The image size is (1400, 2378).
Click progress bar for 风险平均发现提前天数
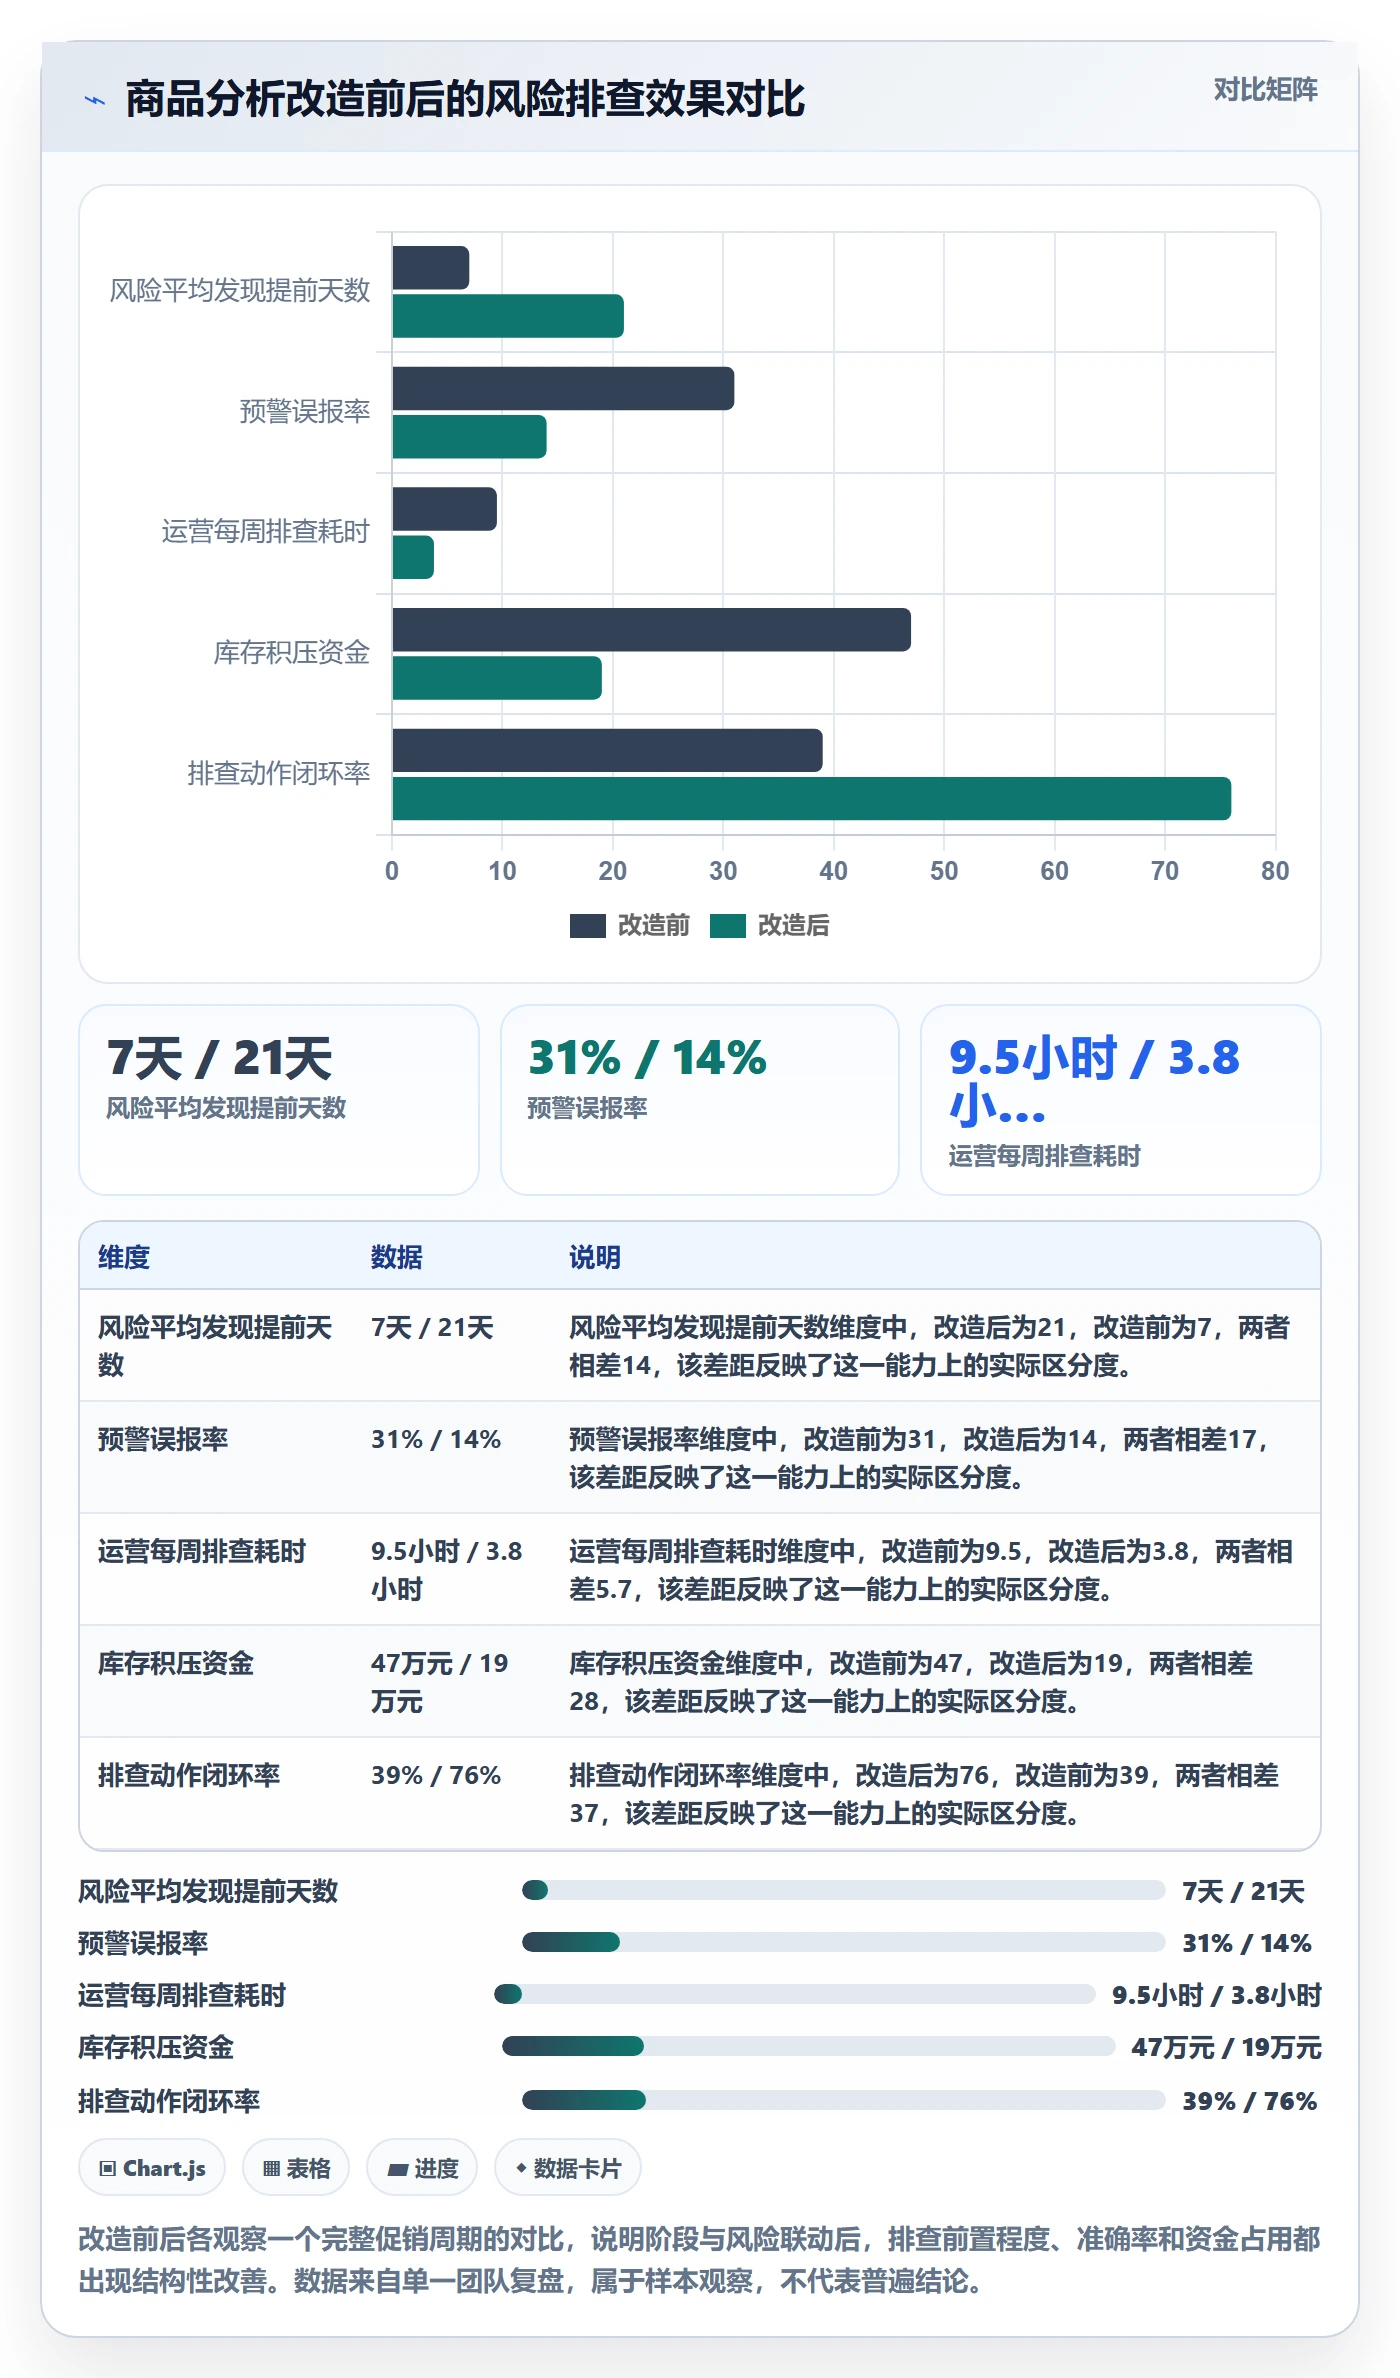(844, 1890)
